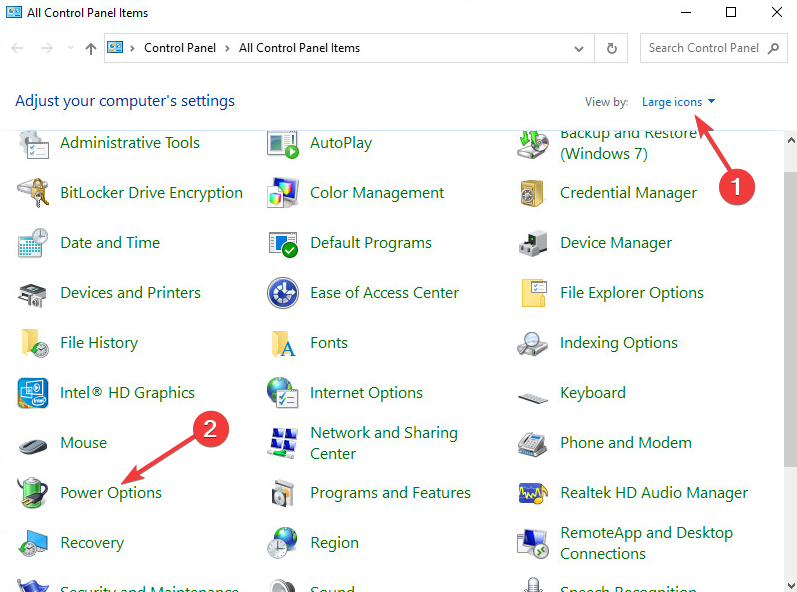Click the Date and Time calendar icon
This screenshot has height=592, width=797.
(33, 243)
